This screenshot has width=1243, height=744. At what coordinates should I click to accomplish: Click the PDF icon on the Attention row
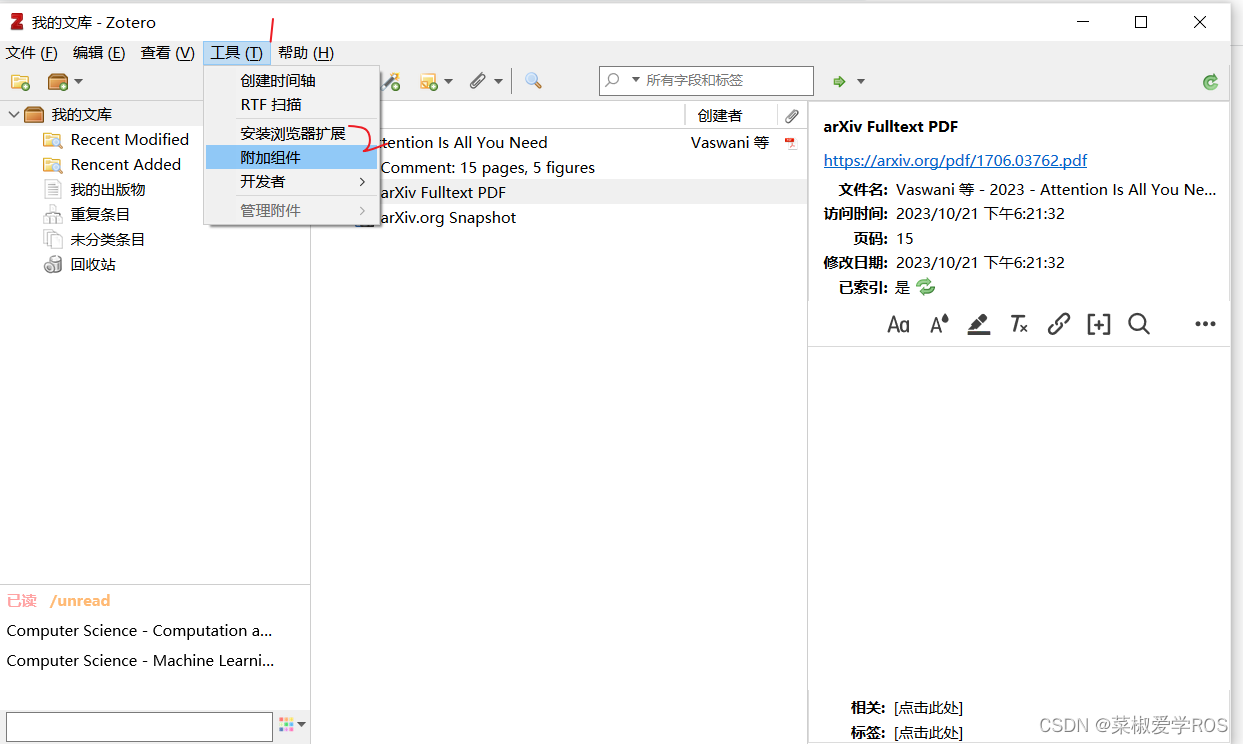[x=791, y=143]
